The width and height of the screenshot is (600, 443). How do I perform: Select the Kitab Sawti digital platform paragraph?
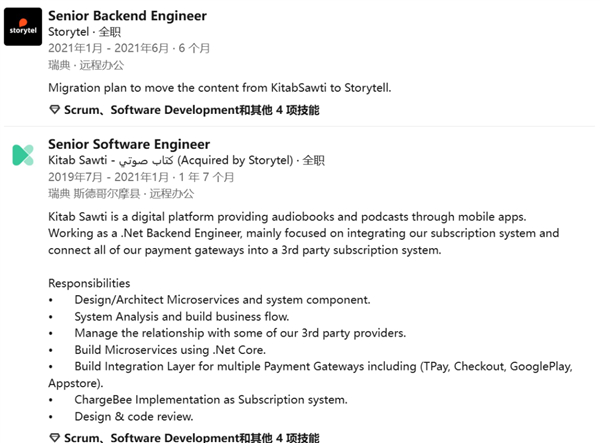click(x=303, y=233)
